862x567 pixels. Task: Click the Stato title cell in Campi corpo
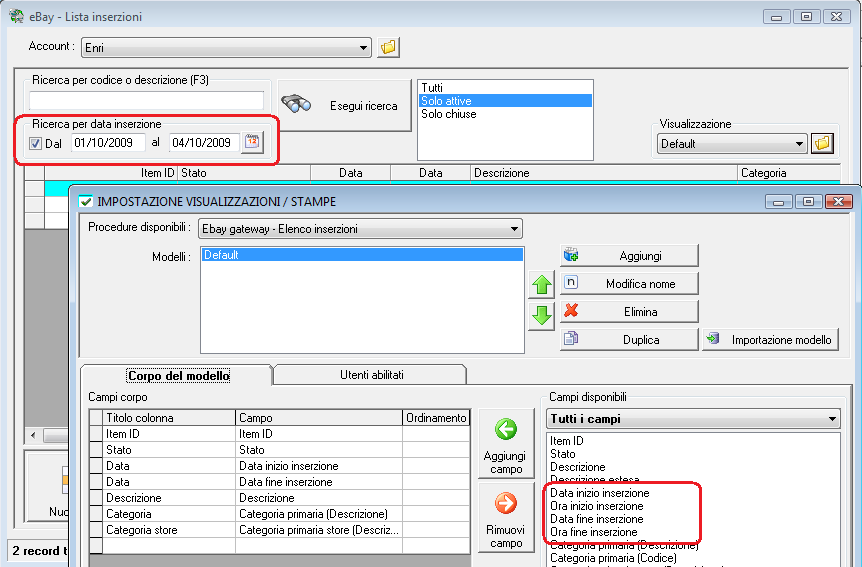169,450
